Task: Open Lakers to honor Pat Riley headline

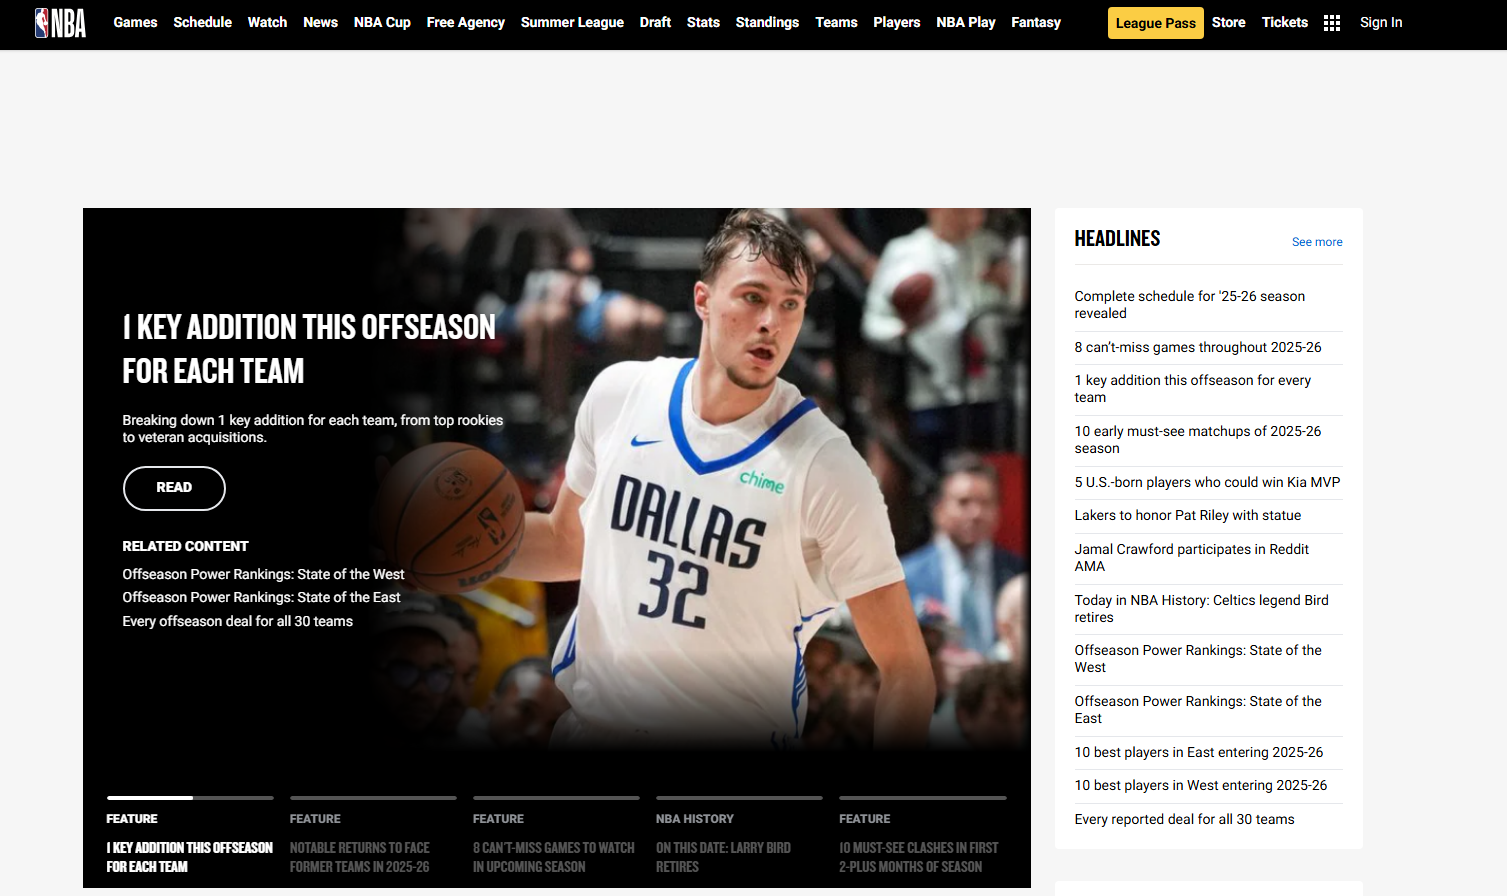Action: pyautogui.click(x=1188, y=515)
